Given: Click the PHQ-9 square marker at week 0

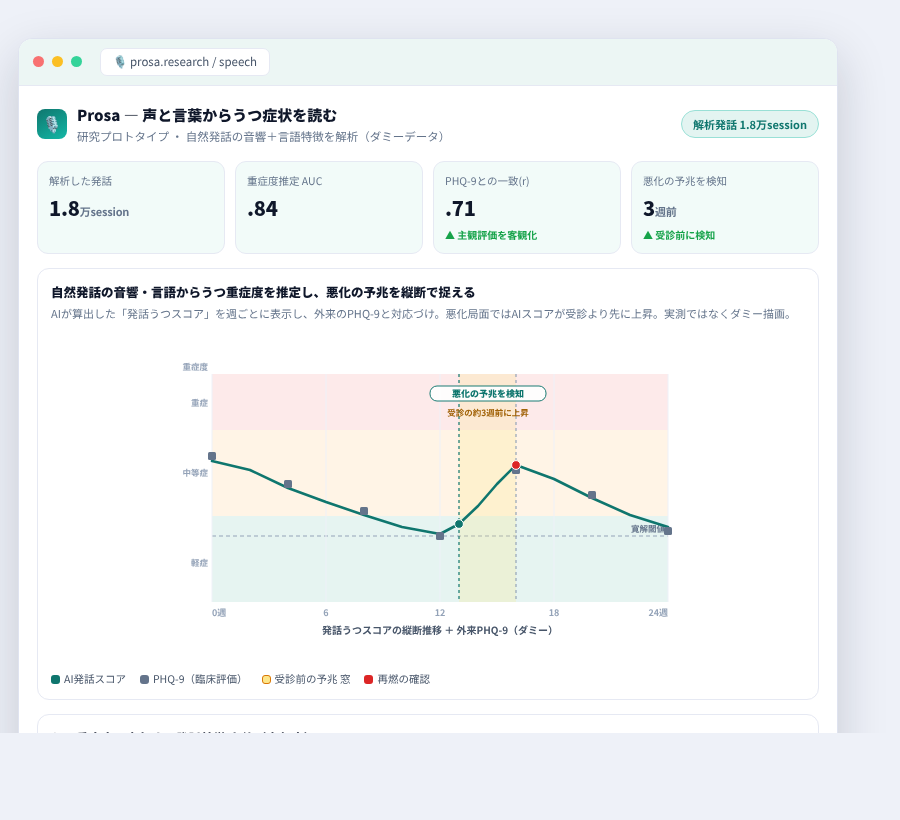Looking at the screenshot, I should click(212, 456).
